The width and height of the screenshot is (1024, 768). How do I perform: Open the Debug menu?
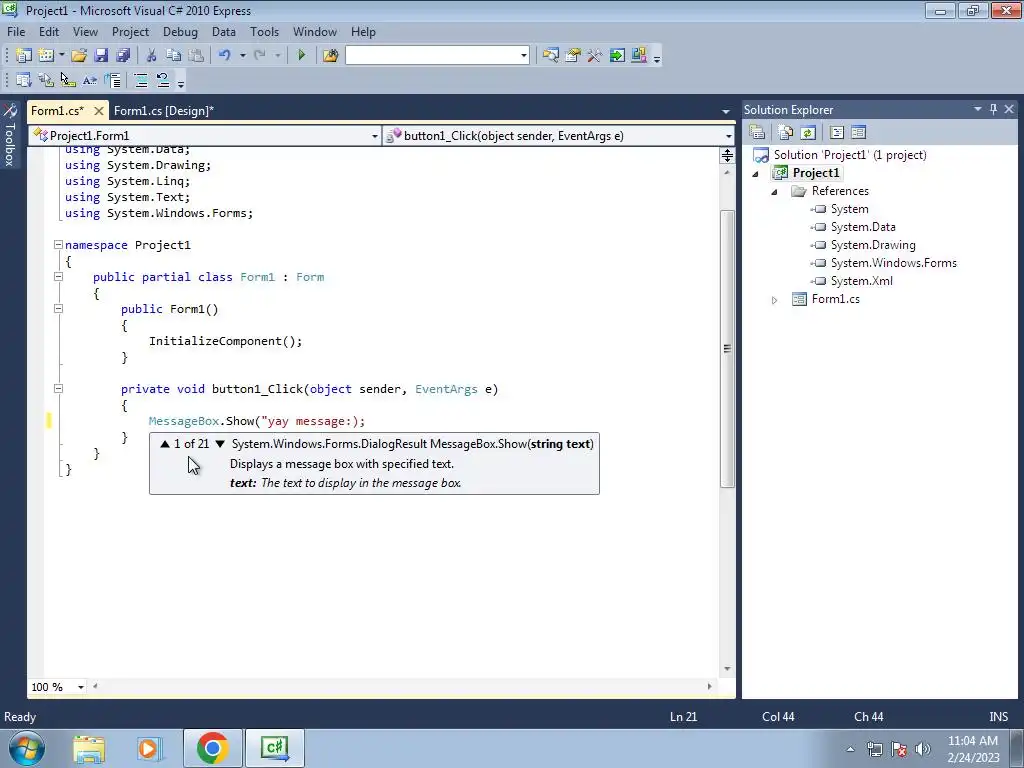(180, 32)
